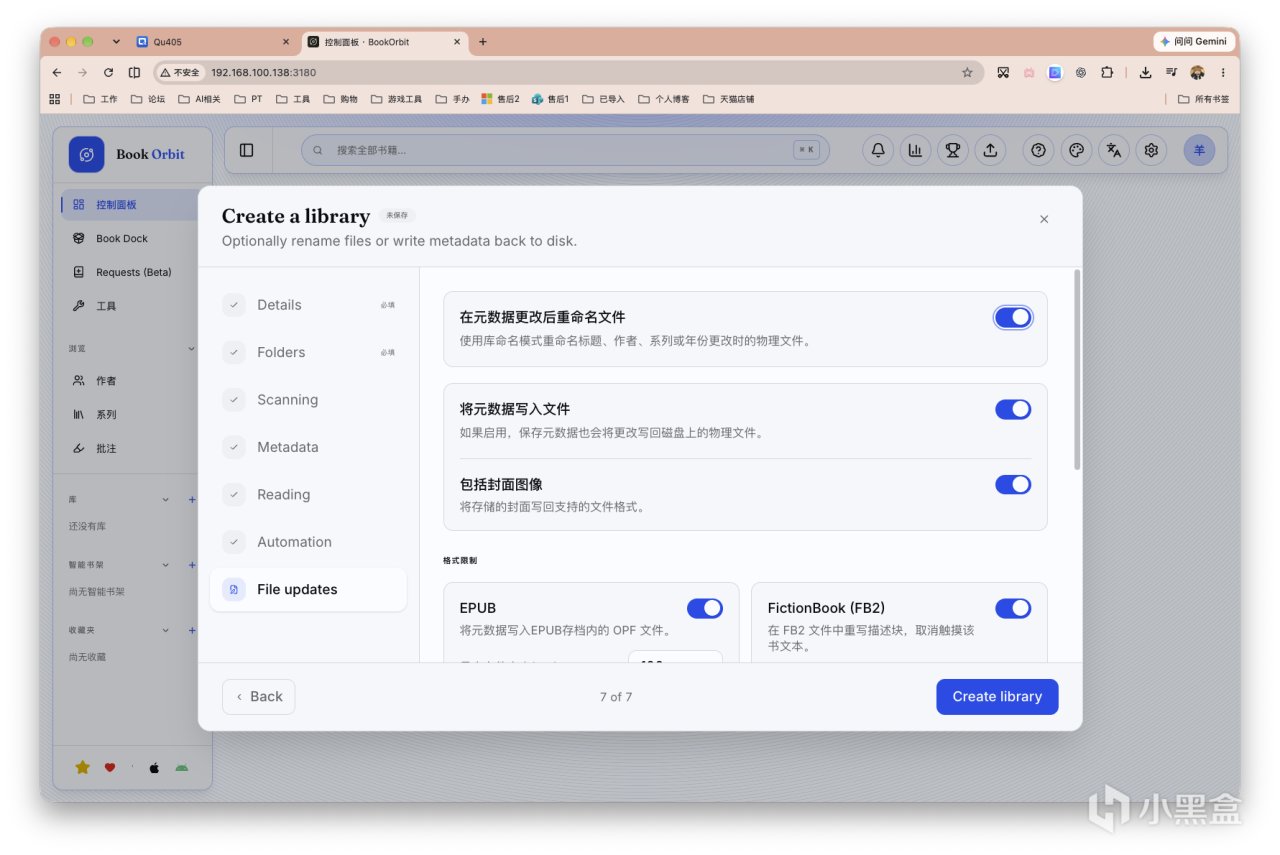Click the notifications bell icon
Viewport: 1280px width, 855px height.
(878, 150)
